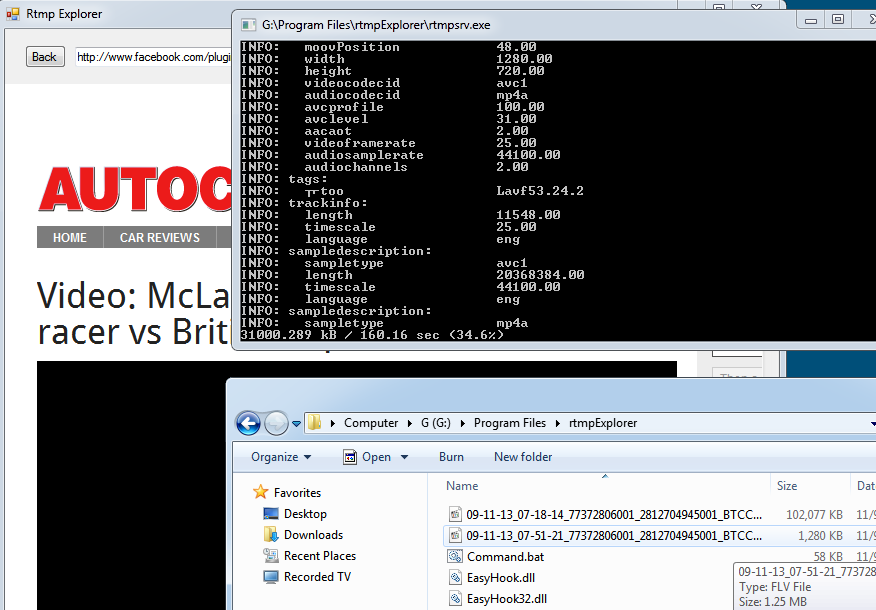
Task: Click the EasyHook.dll file icon
Action: [x=455, y=578]
